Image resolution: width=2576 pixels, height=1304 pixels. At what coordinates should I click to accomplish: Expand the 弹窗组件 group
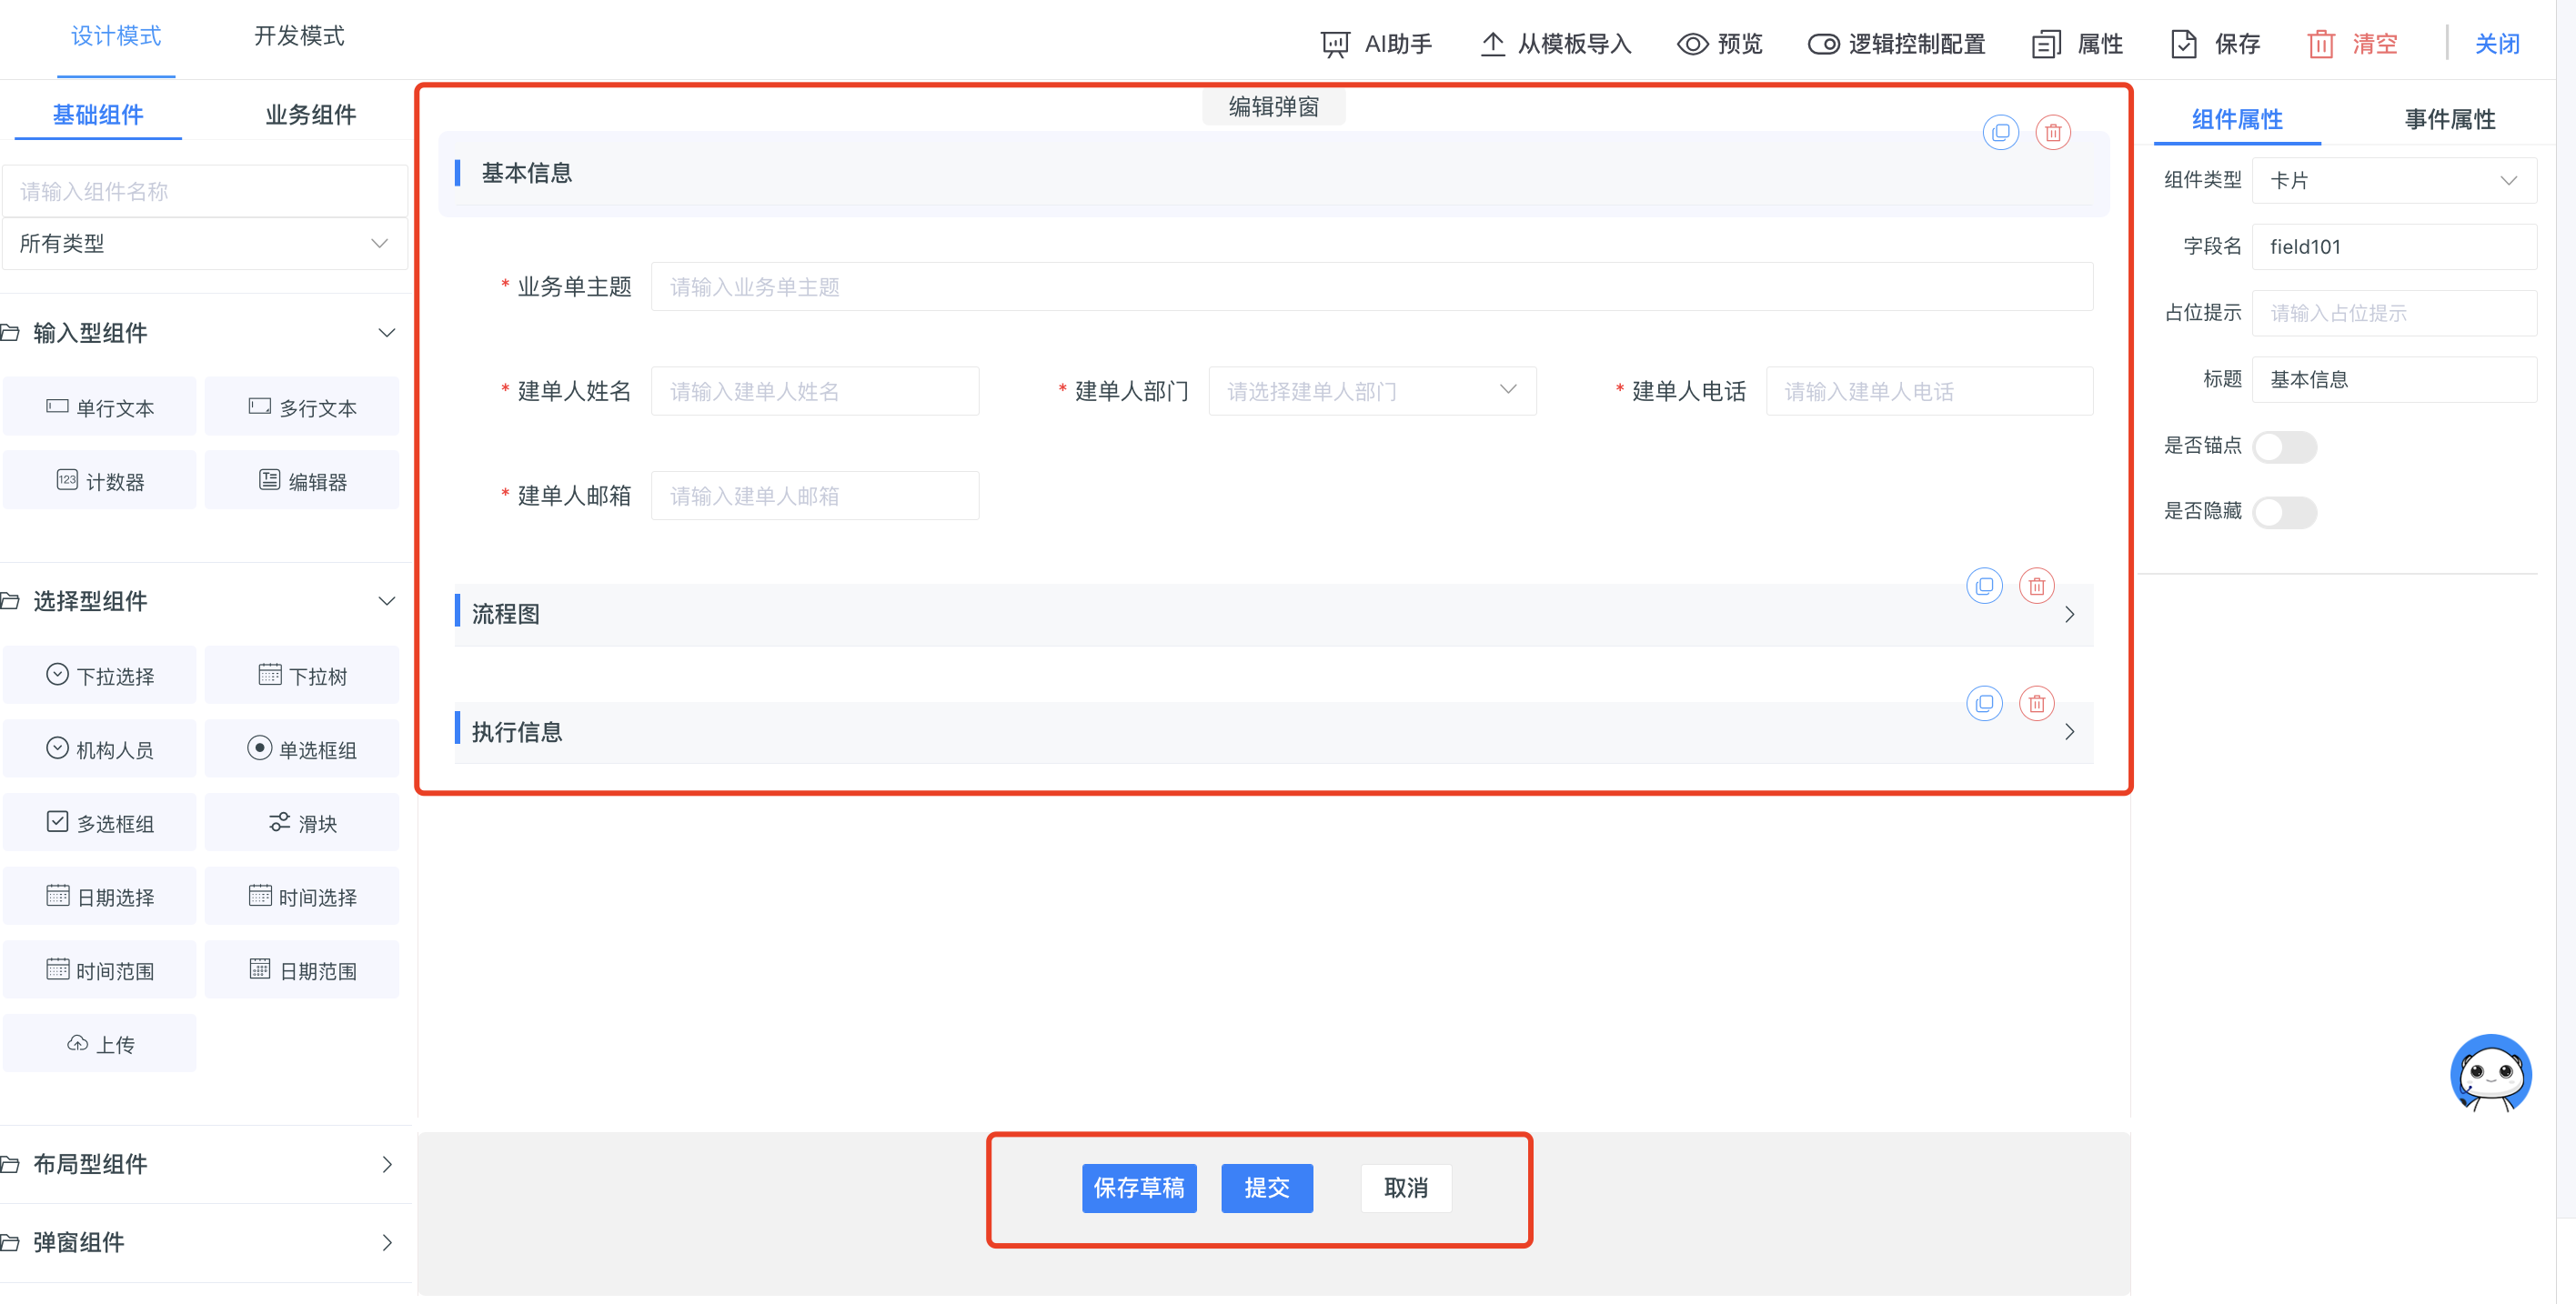(x=387, y=1243)
